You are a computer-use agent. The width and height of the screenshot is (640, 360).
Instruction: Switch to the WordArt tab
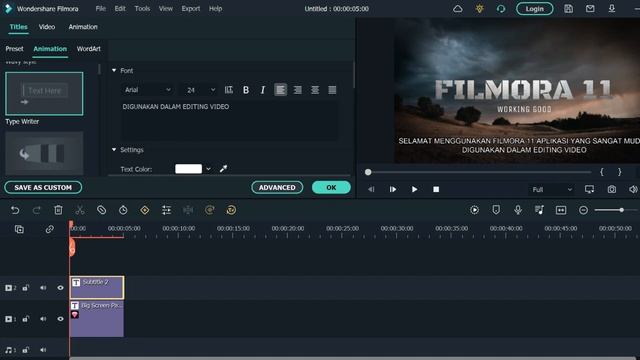point(89,49)
